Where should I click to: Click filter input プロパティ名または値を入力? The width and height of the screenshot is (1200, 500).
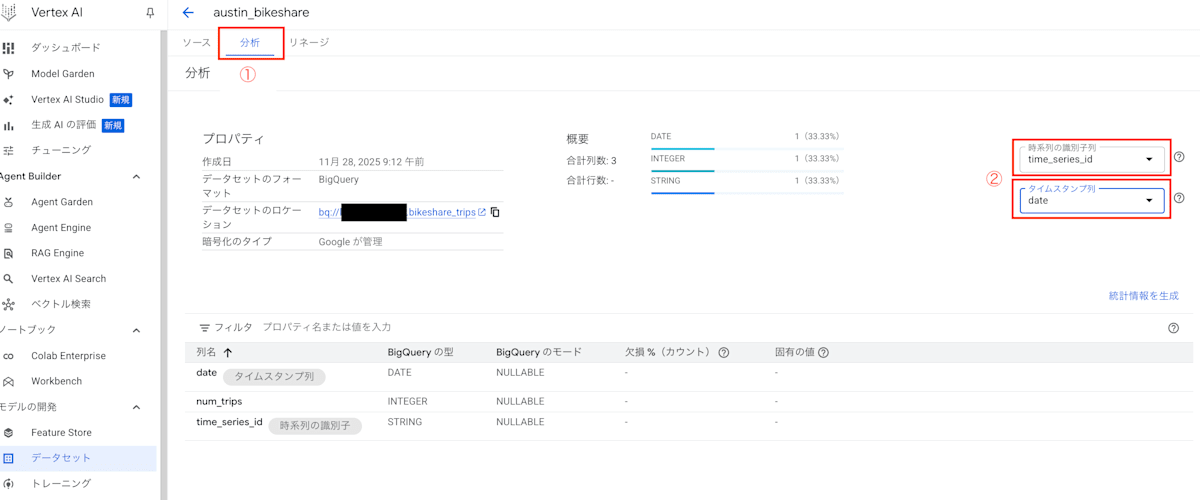[327, 328]
